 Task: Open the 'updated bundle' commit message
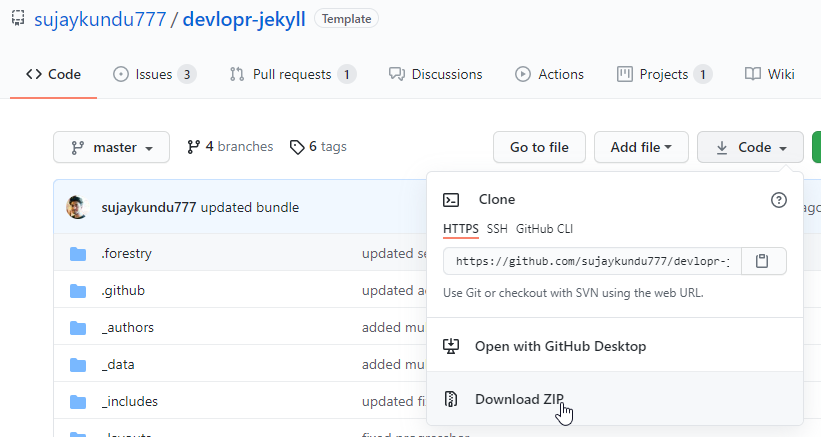(x=250, y=207)
